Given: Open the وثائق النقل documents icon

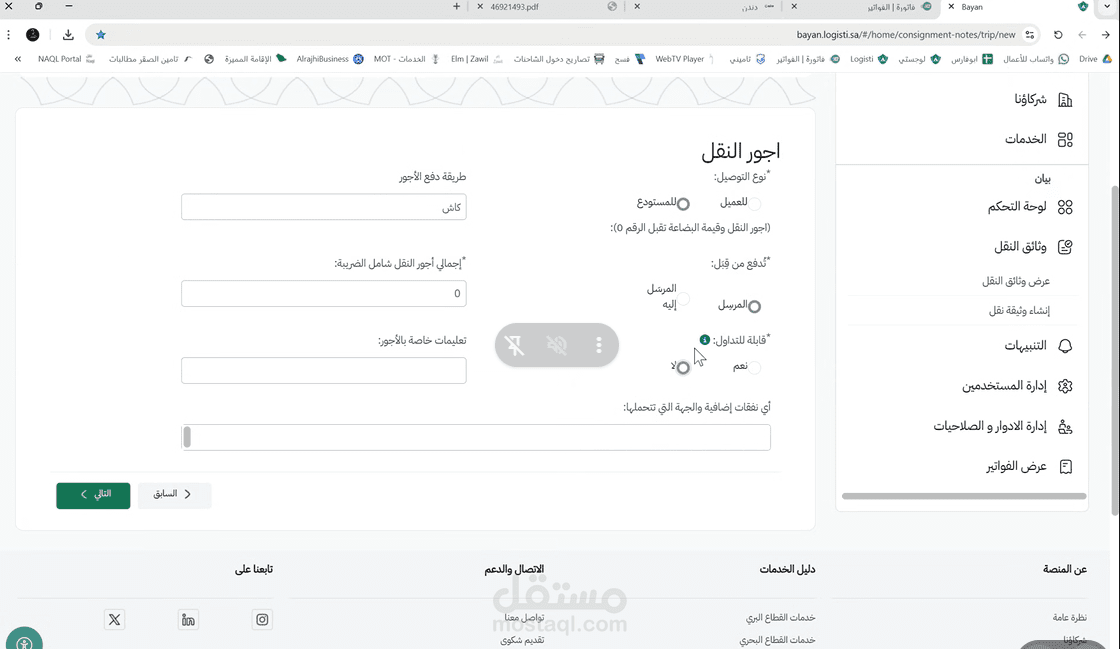Looking at the screenshot, I should click(x=1064, y=245).
